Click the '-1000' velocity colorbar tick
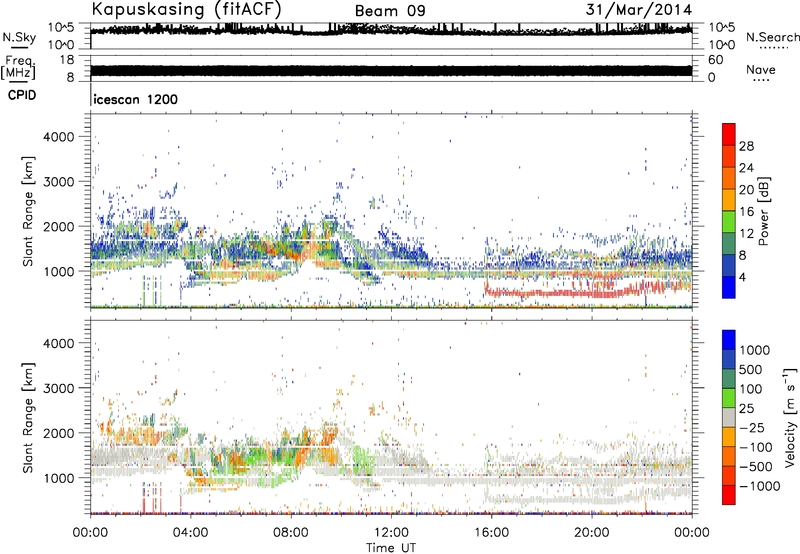The width and height of the screenshot is (800, 554). (x=760, y=486)
